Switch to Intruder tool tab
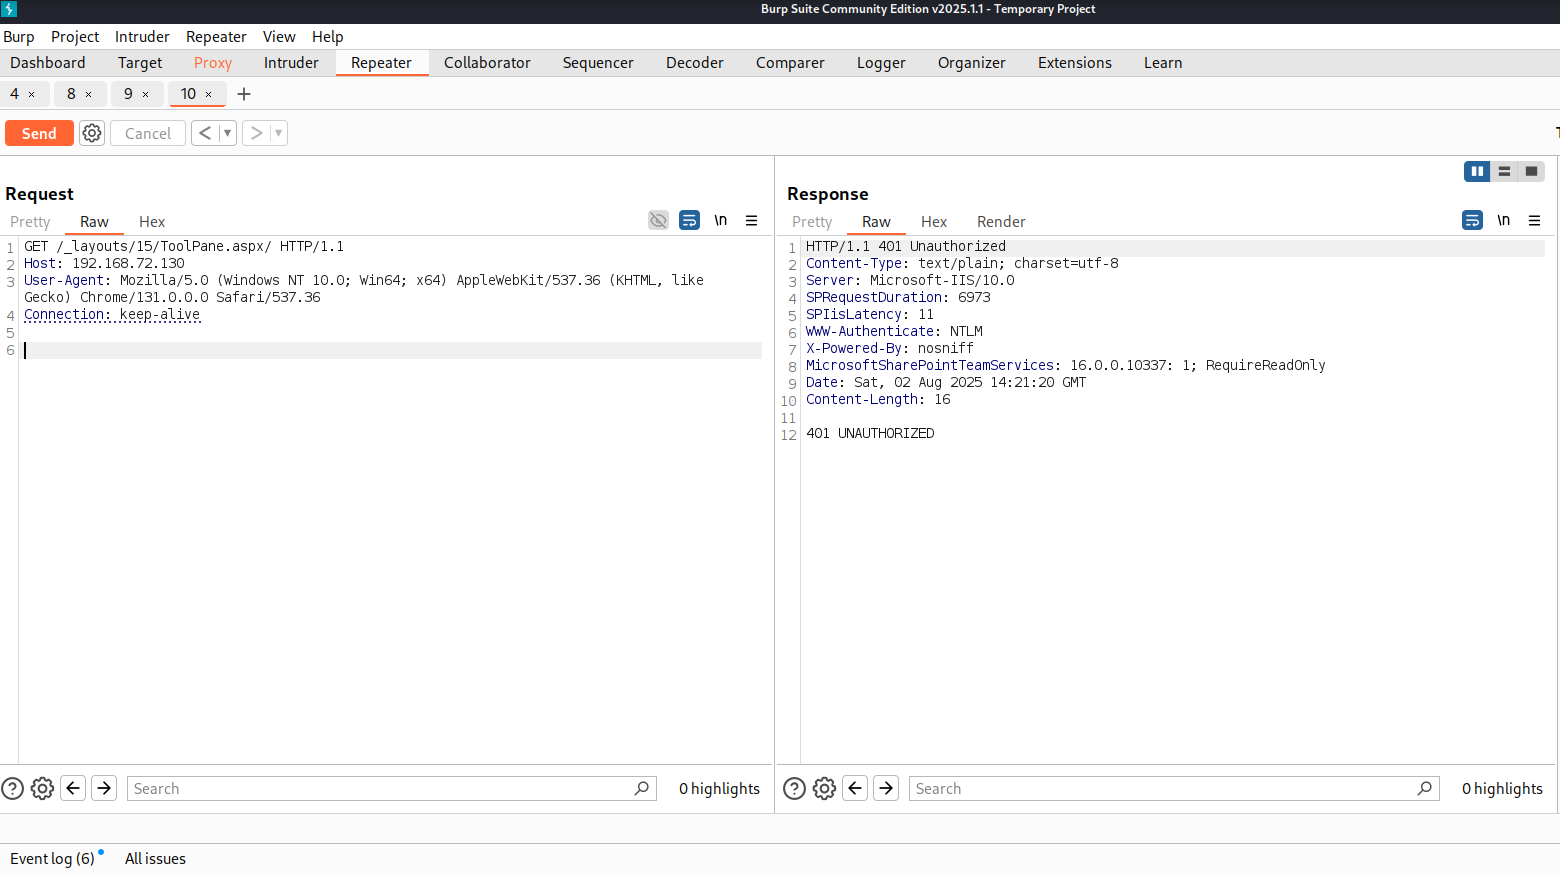The height and width of the screenshot is (873, 1560). (x=291, y=62)
